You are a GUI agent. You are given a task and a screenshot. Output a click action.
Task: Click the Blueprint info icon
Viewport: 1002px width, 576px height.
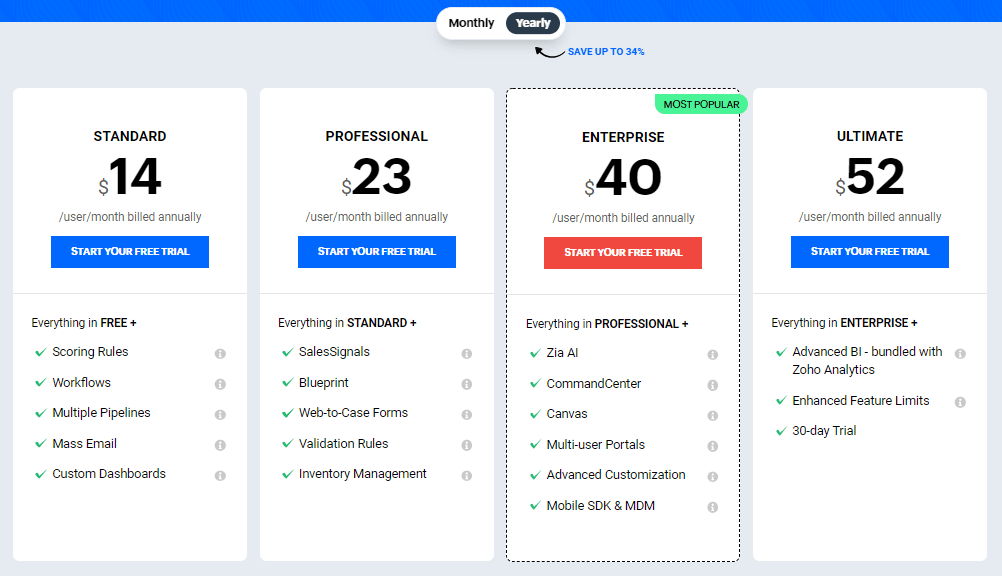click(x=466, y=383)
